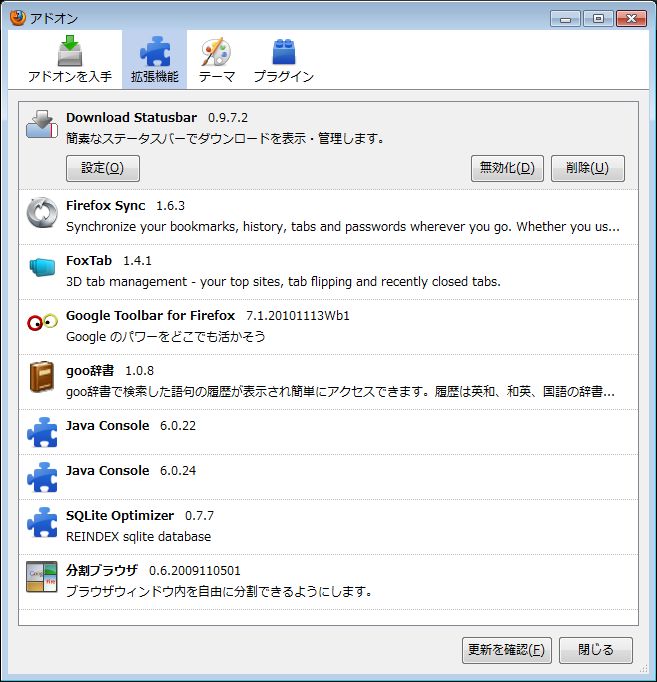The image size is (657, 682).
Task: Select the Firefox Sync add-on name
Action: (106, 205)
